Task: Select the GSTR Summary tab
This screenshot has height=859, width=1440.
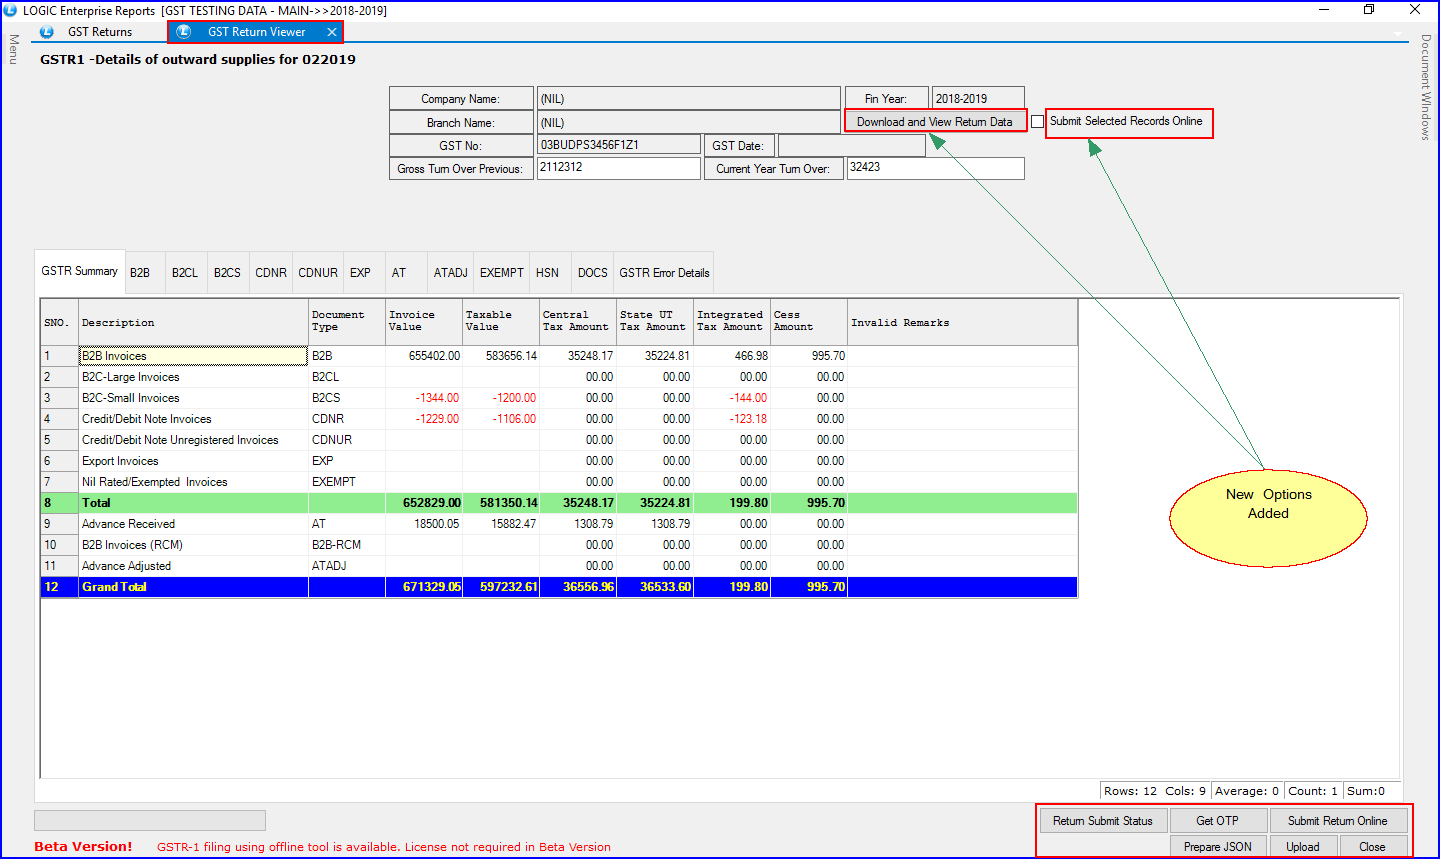Action: (x=80, y=271)
